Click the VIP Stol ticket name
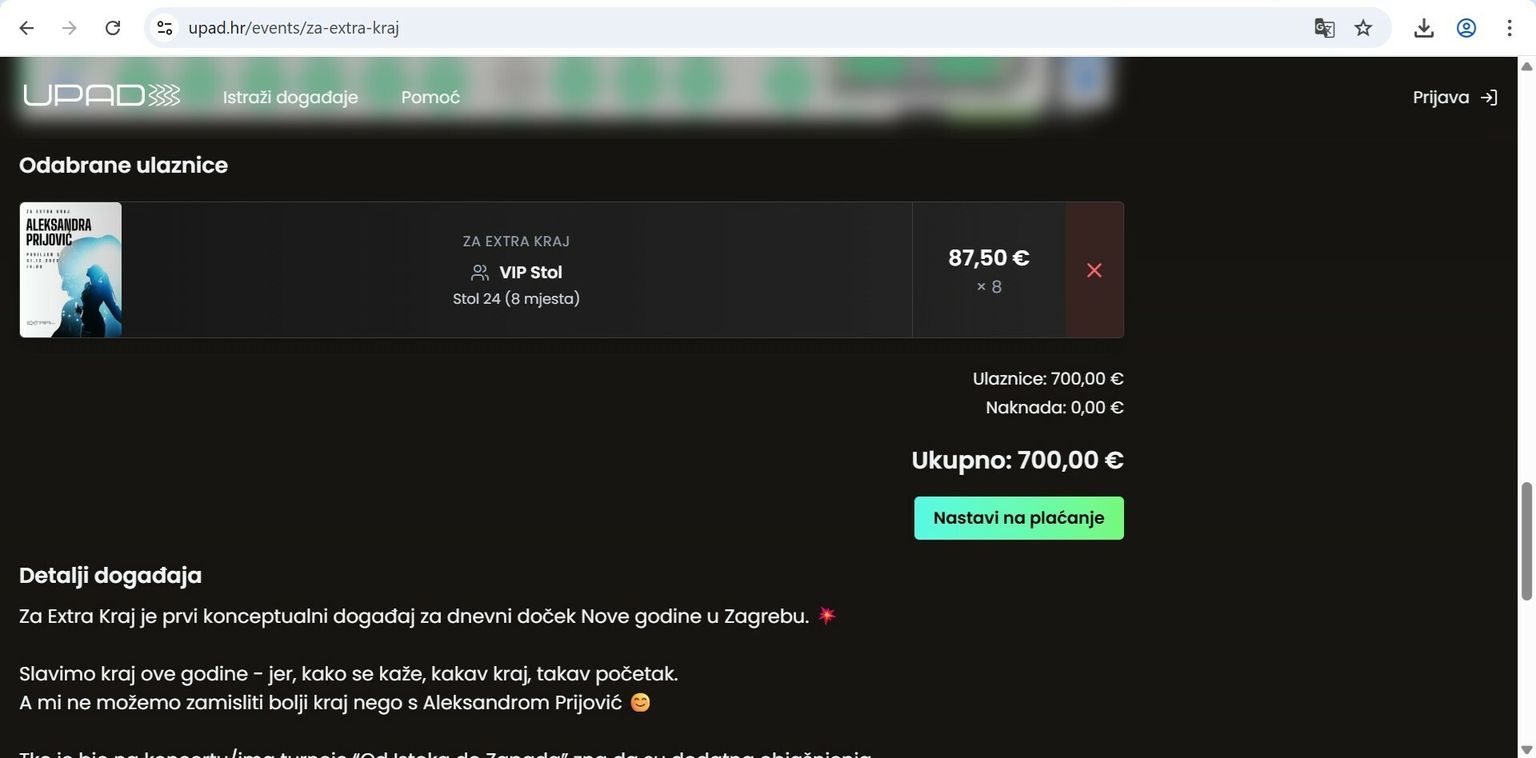Viewport: 1536px width, 758px height. (531, 272)
